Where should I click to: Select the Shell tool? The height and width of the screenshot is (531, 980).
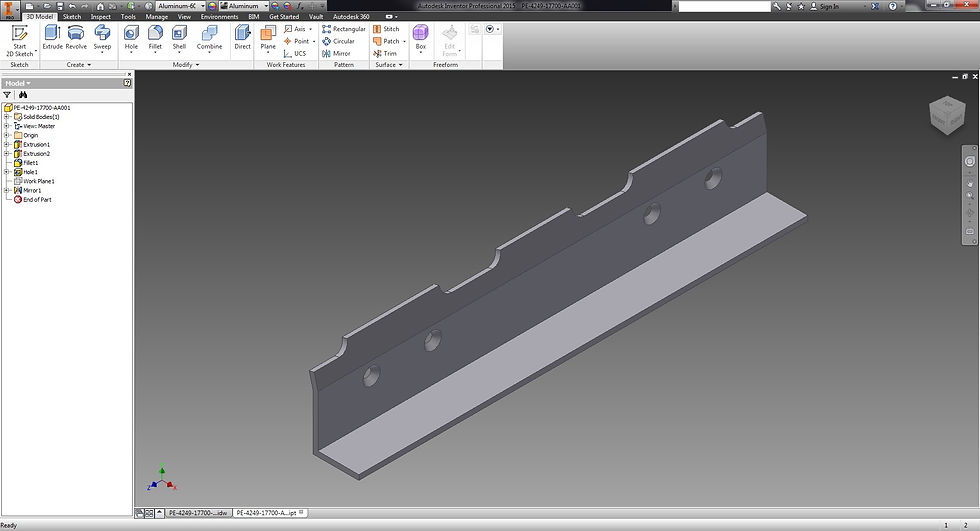pyautogui.click(x=179, y=39)
